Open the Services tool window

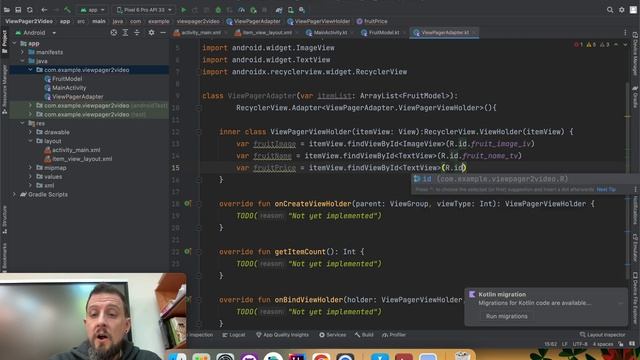pyautogui.click(x=333, y=335)
